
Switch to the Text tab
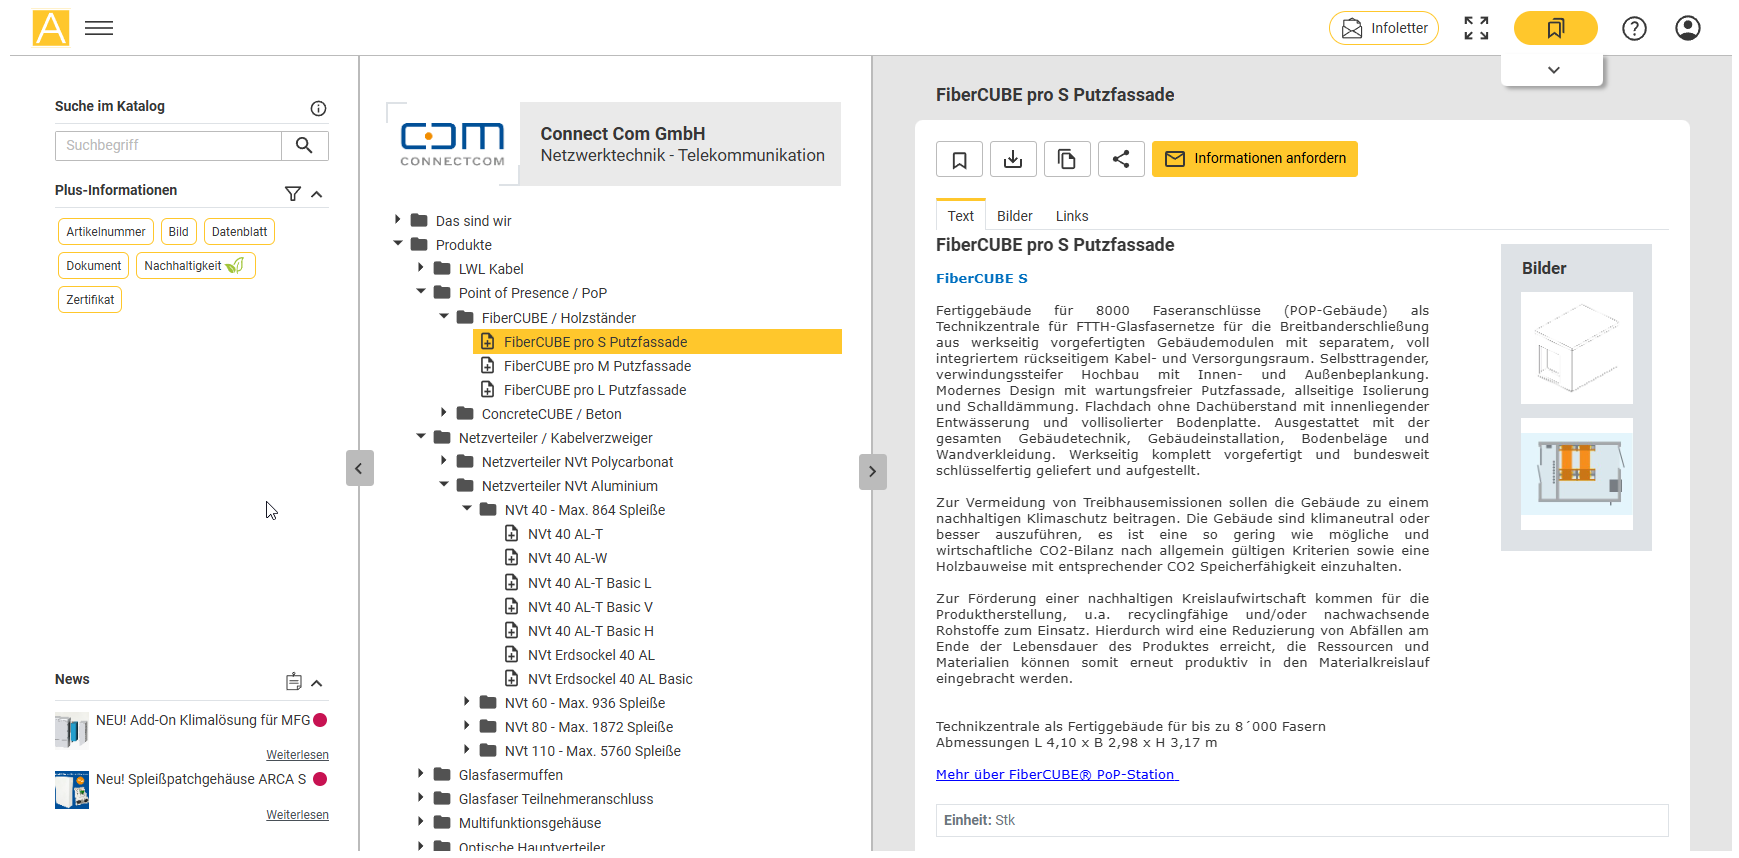coord(960,216)
